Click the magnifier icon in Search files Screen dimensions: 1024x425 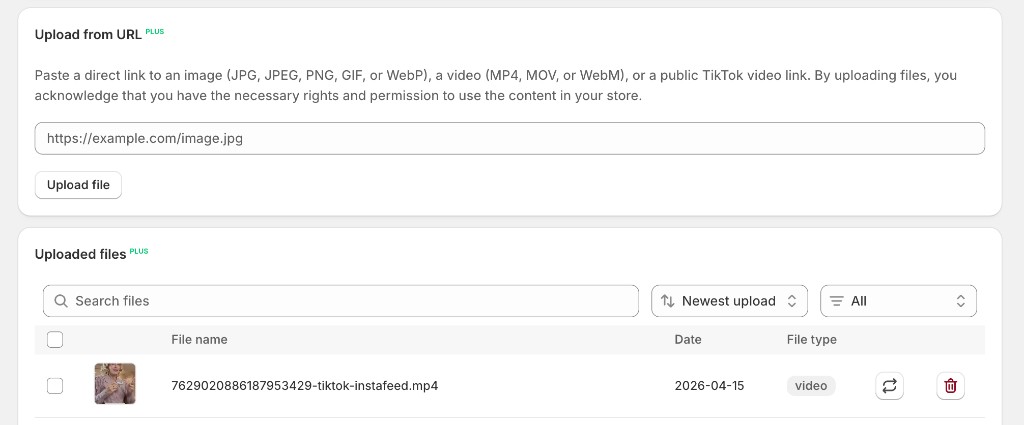[60, 301]
